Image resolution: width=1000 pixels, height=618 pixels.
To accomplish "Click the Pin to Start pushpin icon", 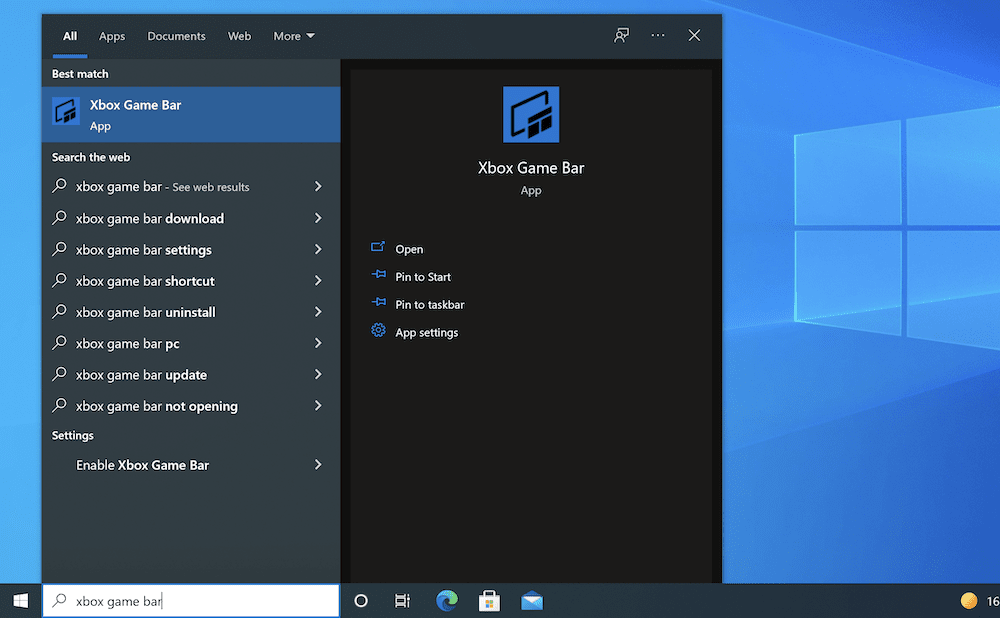I will (x=378, y=277).
